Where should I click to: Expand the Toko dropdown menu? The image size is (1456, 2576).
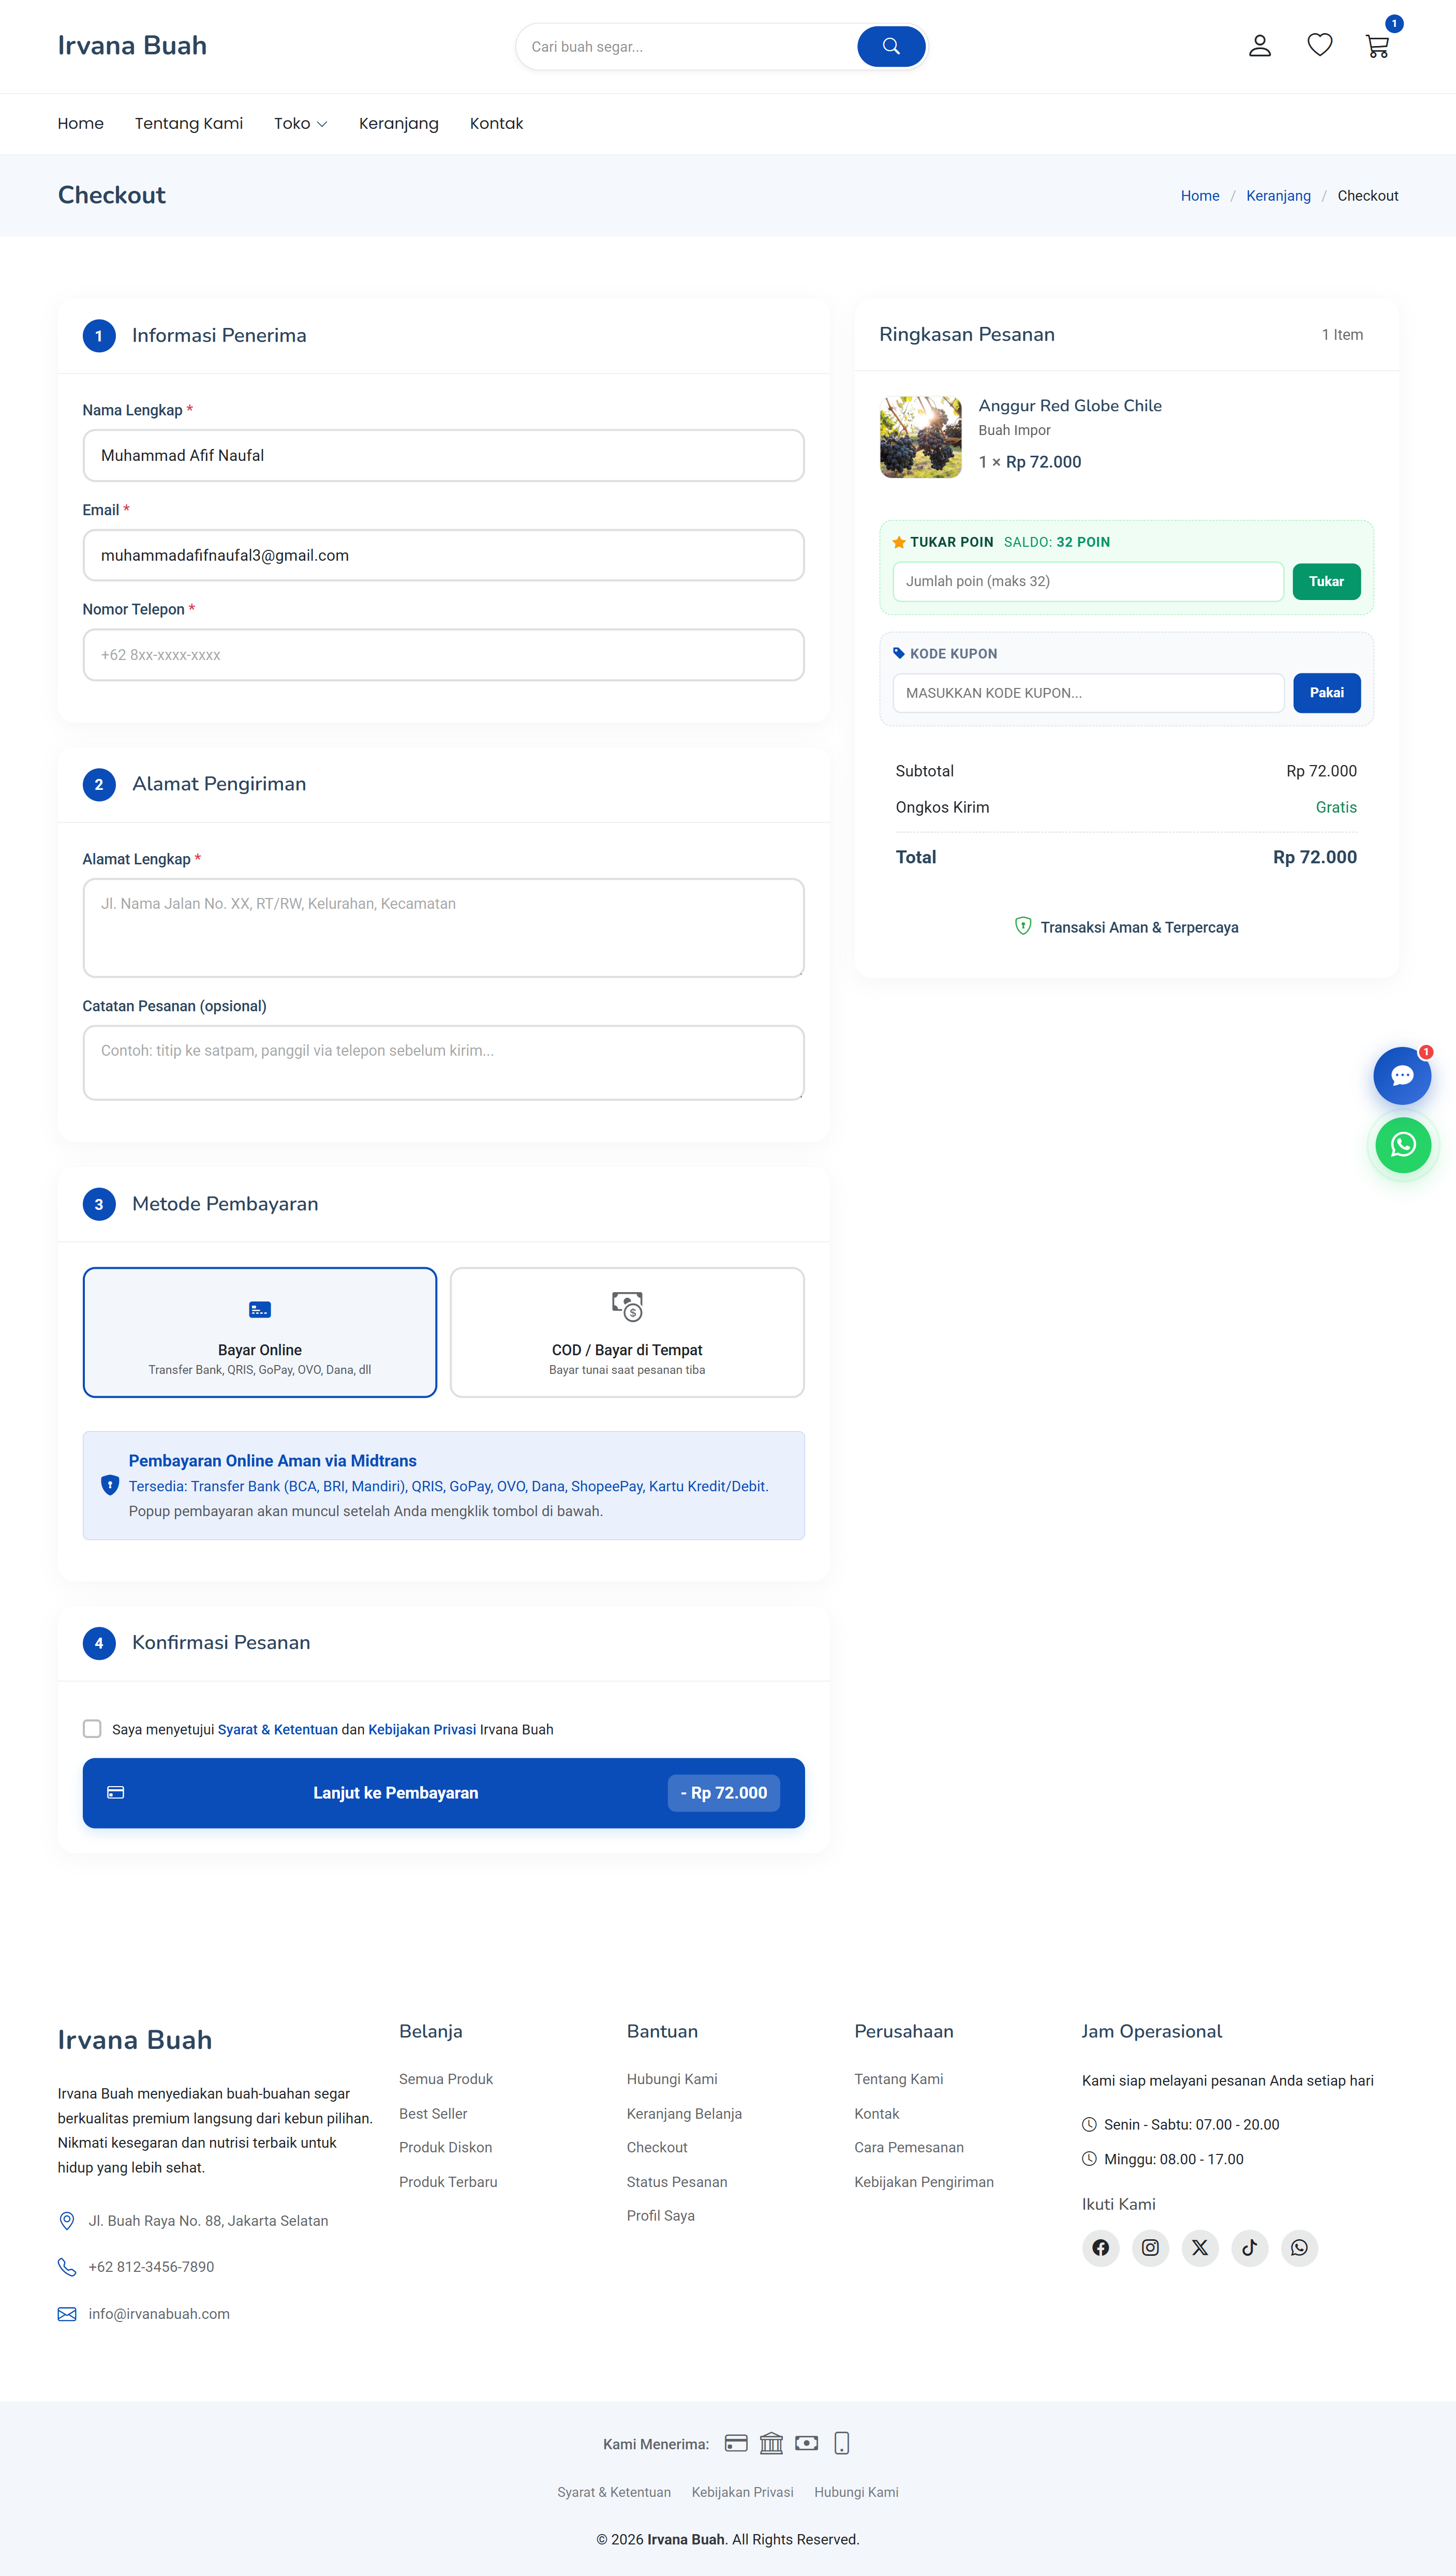tap(300, 124)
